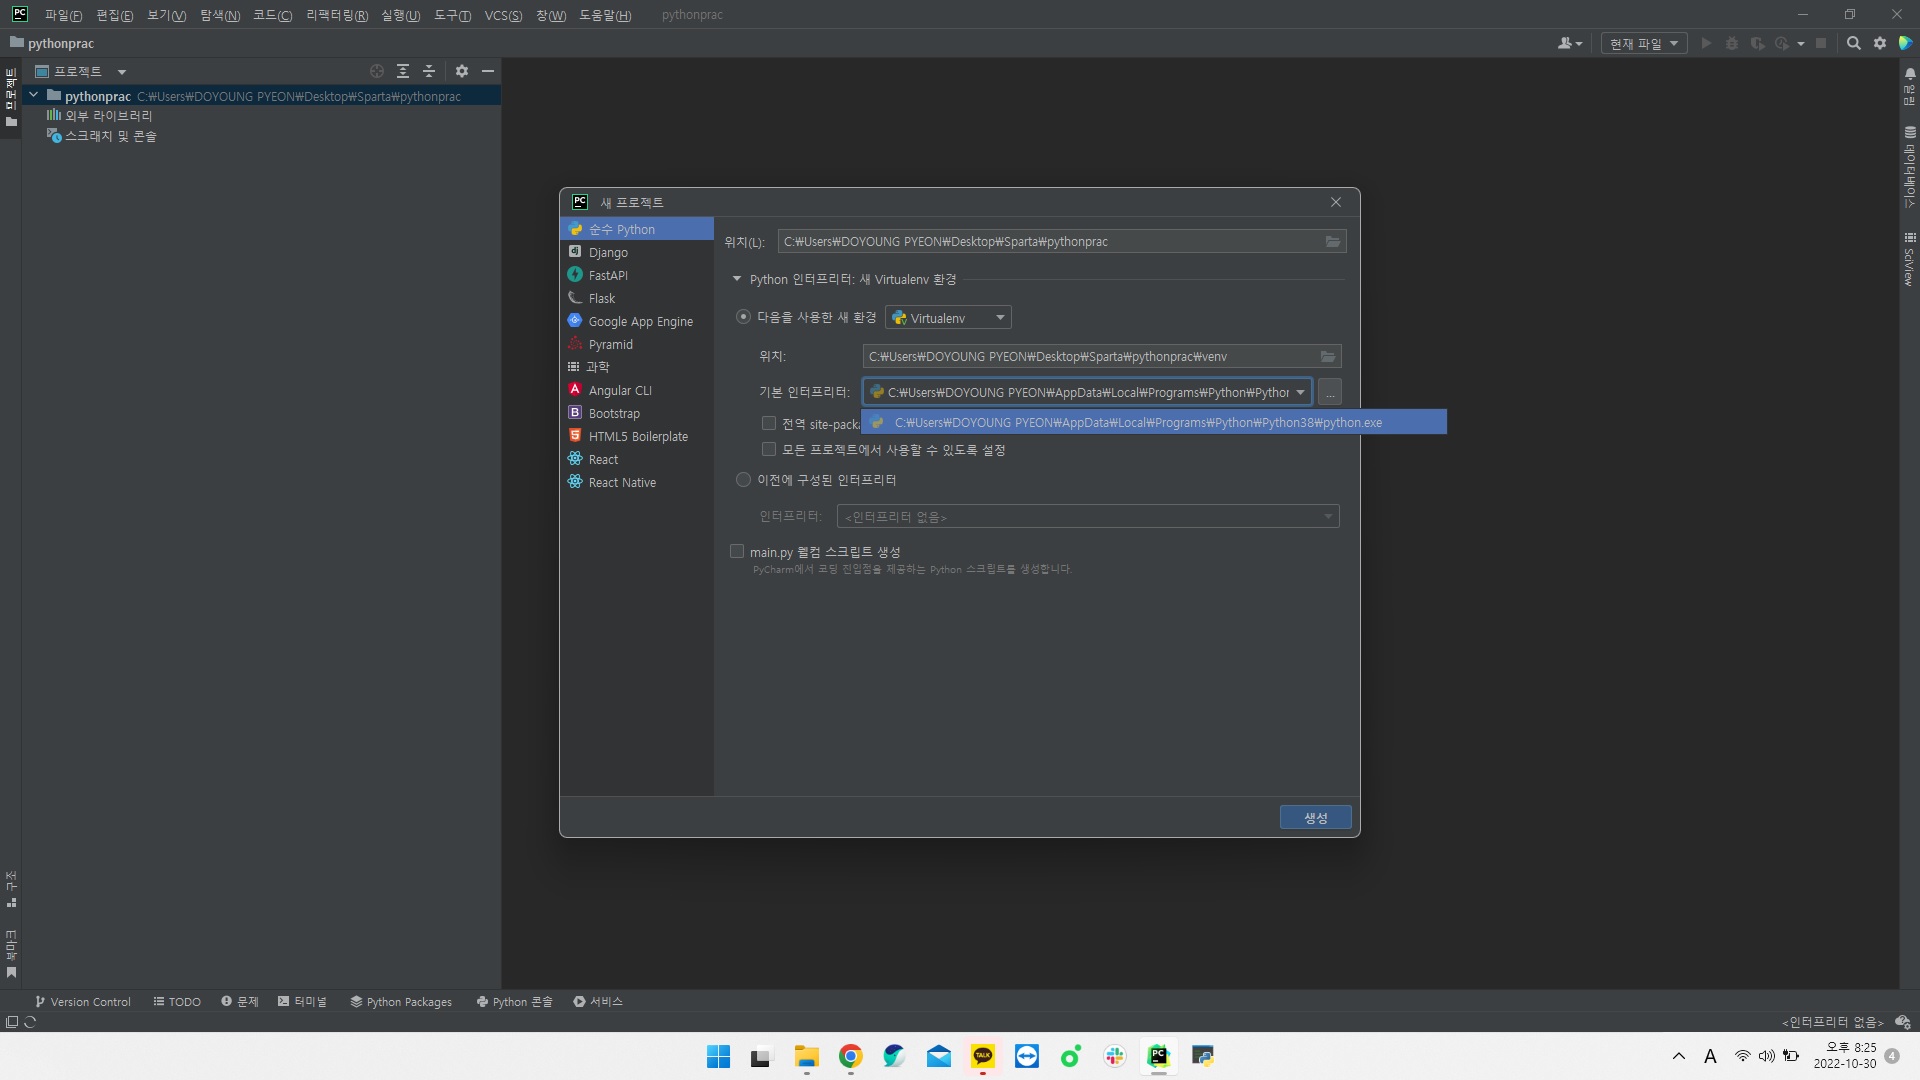Open the 현재 파일 run configuration dropdown
Image resolution: width=1920 pixels, height=1080 pixels.
pyautogui.click(x=1644, y=43)
